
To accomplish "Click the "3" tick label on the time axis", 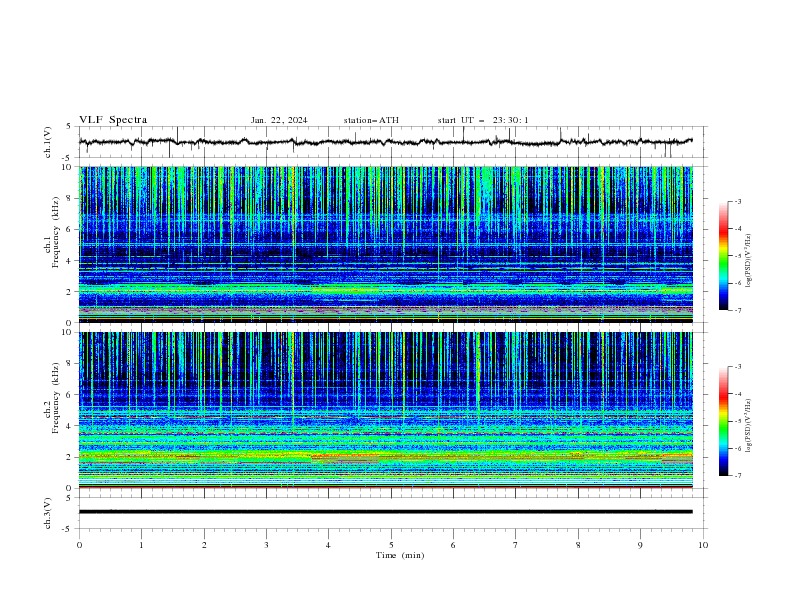I will [x=266, y=545].
